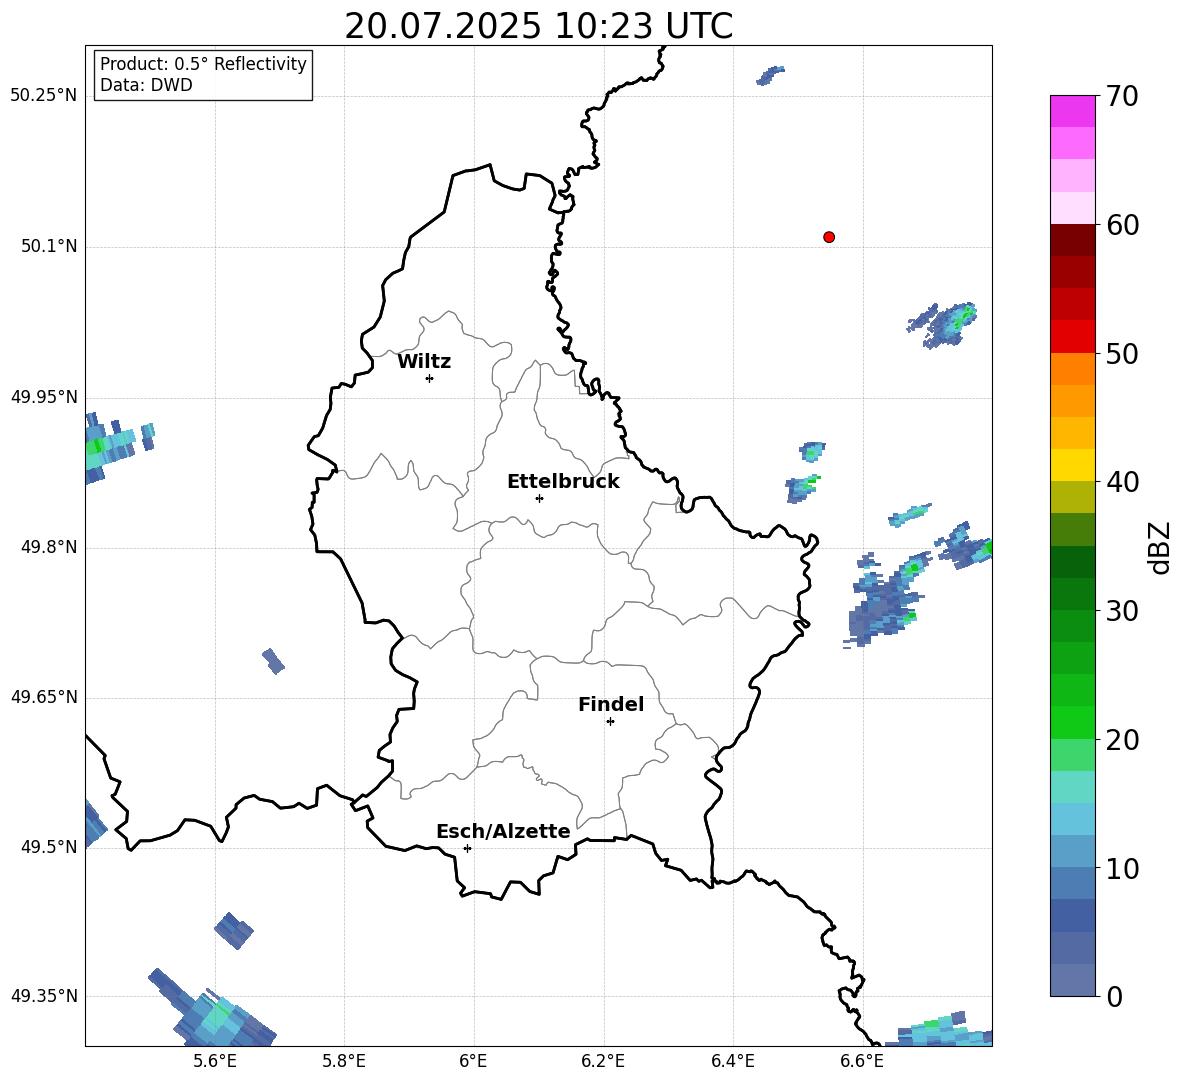
Task: Click the 40 tick on the colorbar
Action: [1122, 482]
